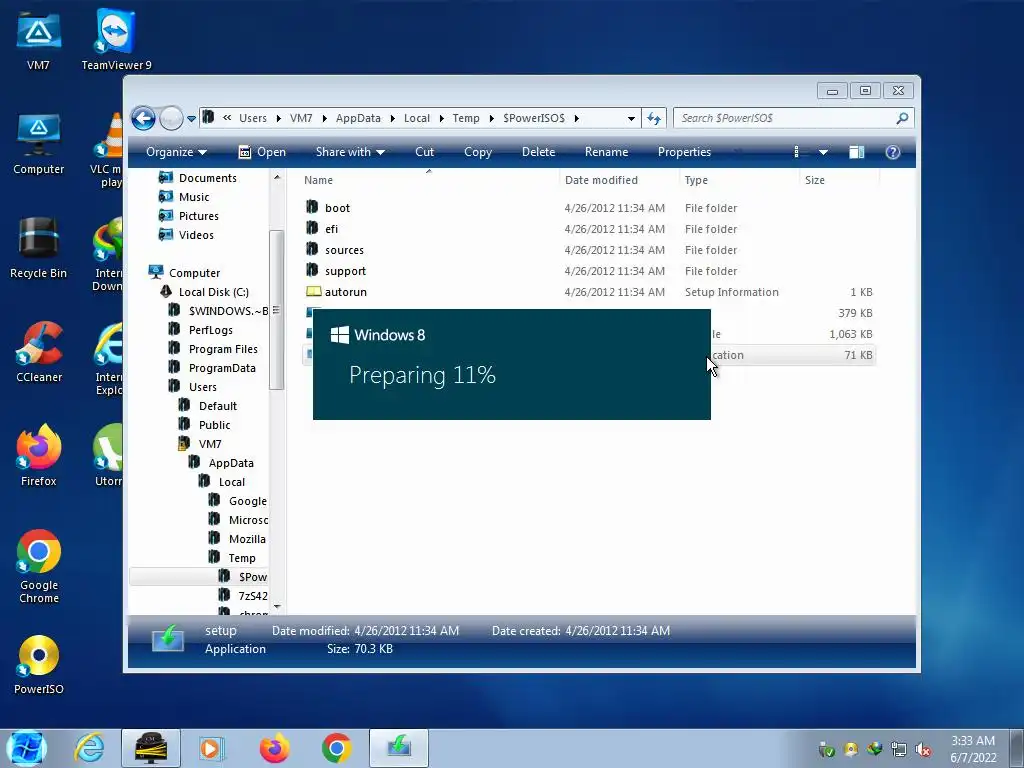Expand the arrow after Local in the address bar

[441, 118]
